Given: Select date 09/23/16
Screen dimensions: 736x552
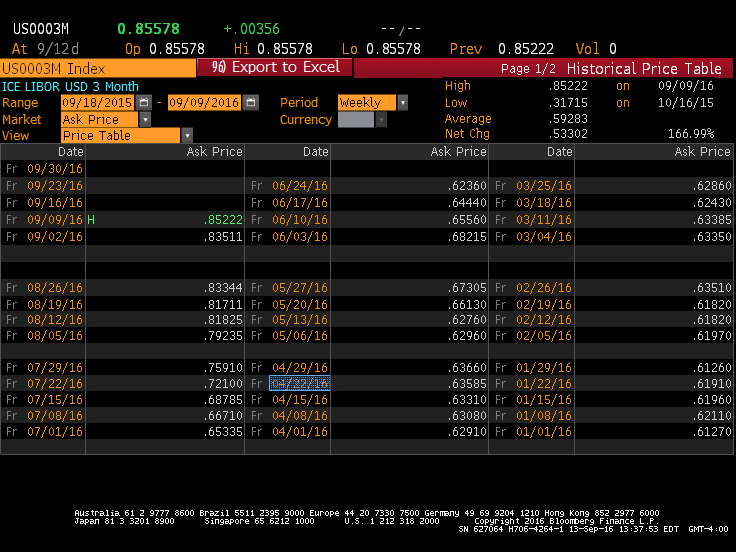Looking at the screenshot, I should click(55, 186).
